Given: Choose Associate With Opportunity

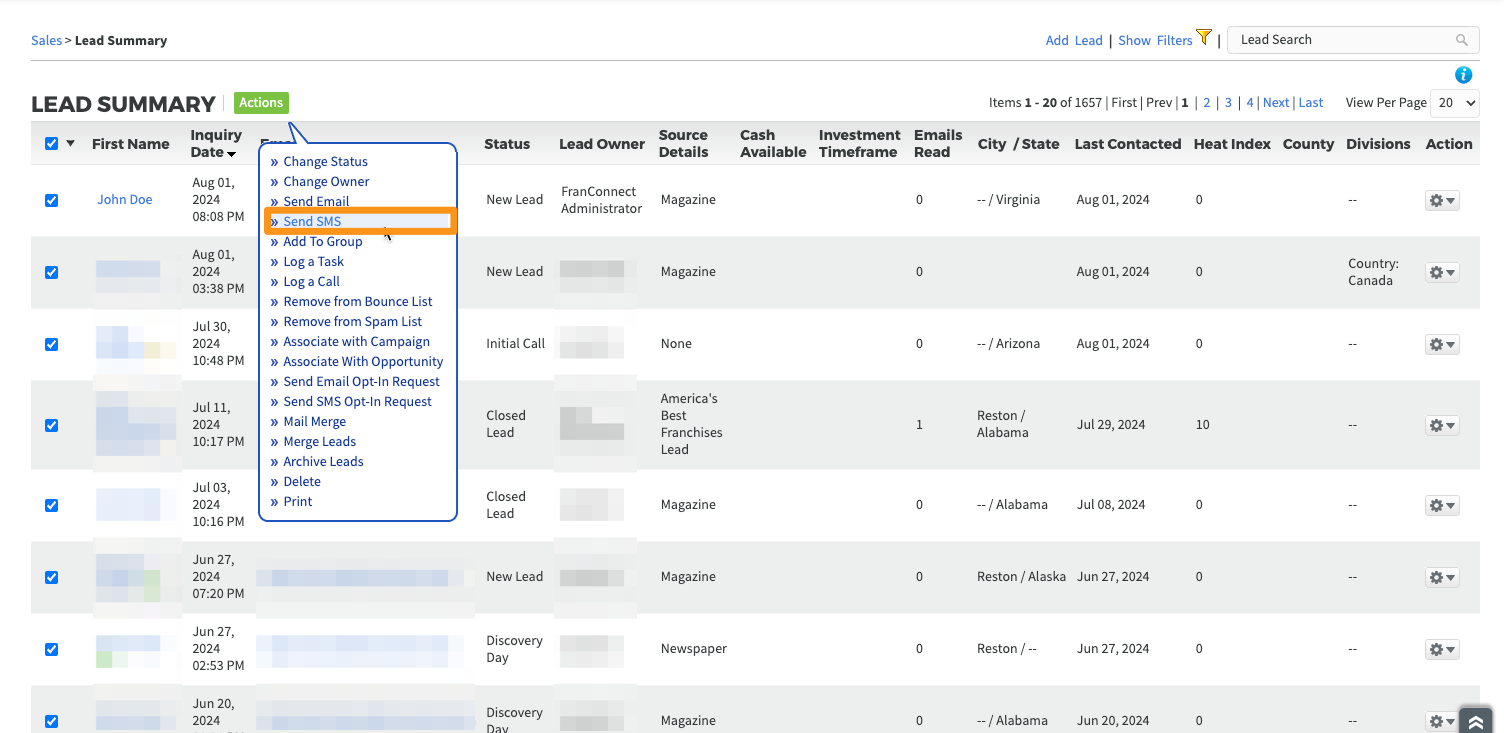Looking at the screenshot, I should pos(363,361).
